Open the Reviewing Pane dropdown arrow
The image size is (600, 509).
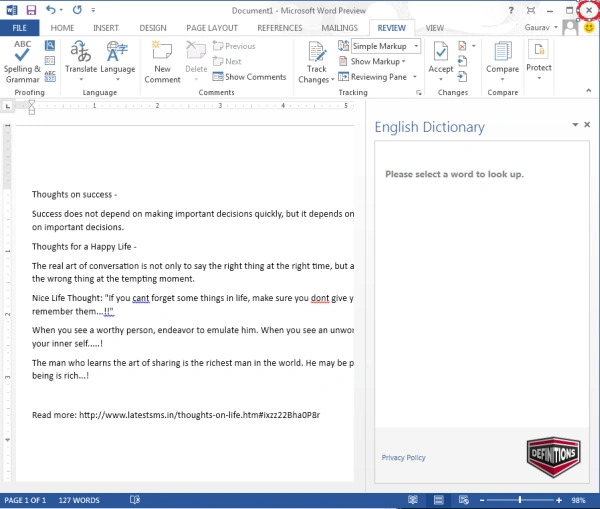click(415, 77)
